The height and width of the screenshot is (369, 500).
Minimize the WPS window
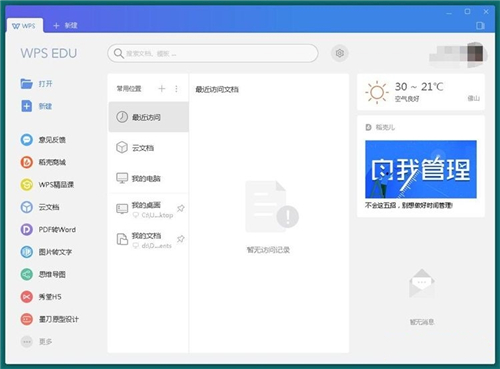449,12
